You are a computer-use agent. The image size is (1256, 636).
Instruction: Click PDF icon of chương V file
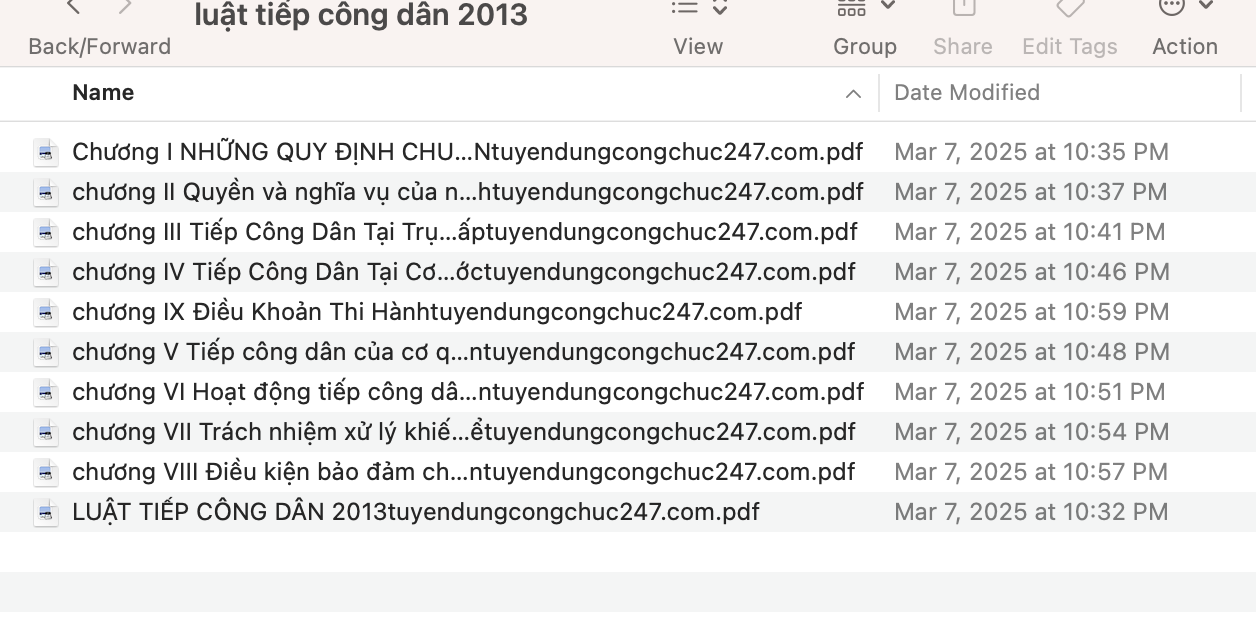46,352
